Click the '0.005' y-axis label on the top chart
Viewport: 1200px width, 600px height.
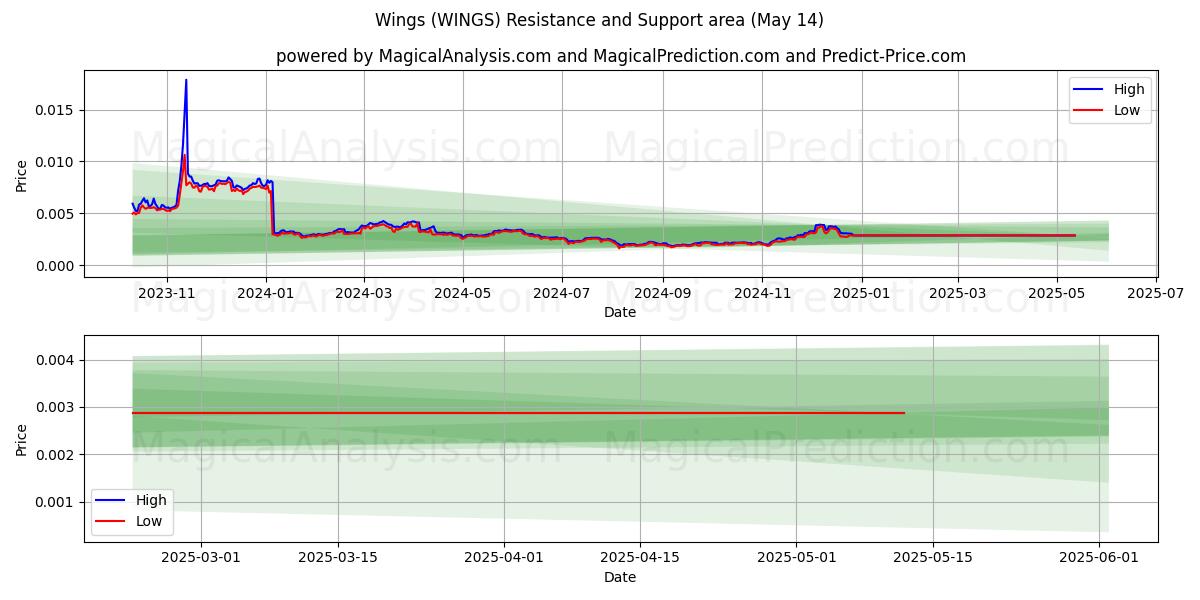(57, 214)
